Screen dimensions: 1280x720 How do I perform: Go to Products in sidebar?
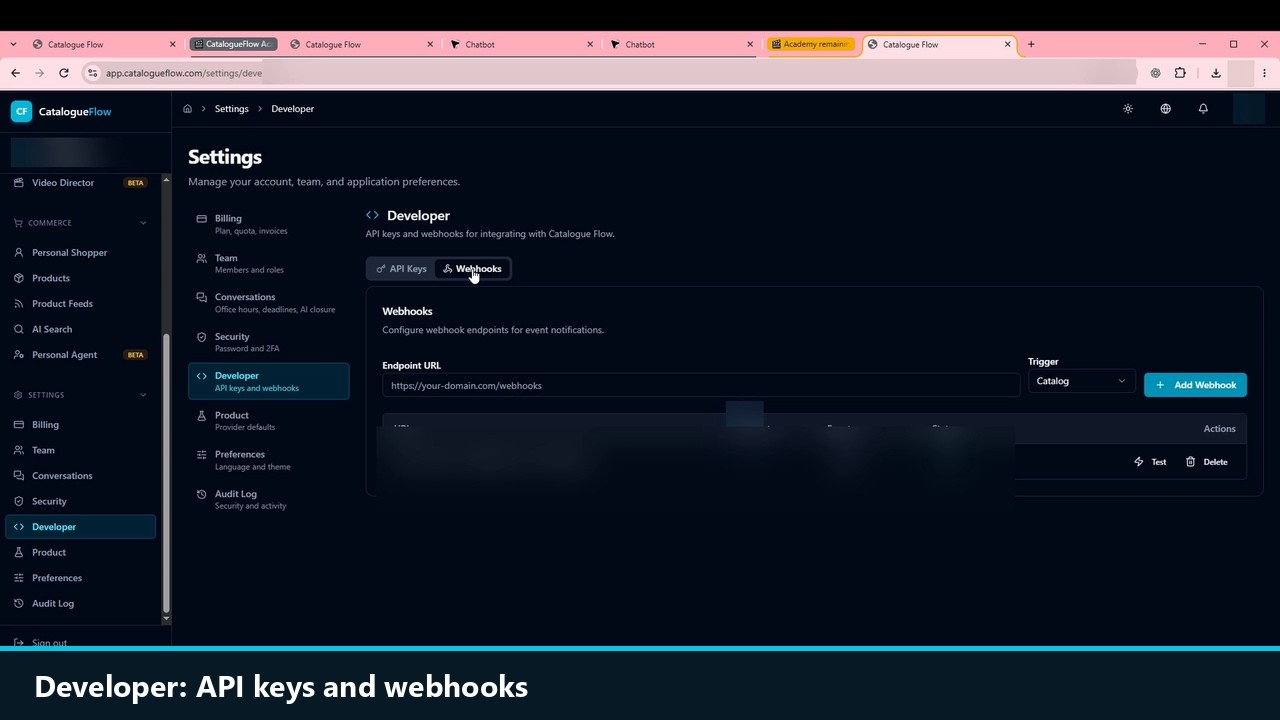tap(80, 278)
